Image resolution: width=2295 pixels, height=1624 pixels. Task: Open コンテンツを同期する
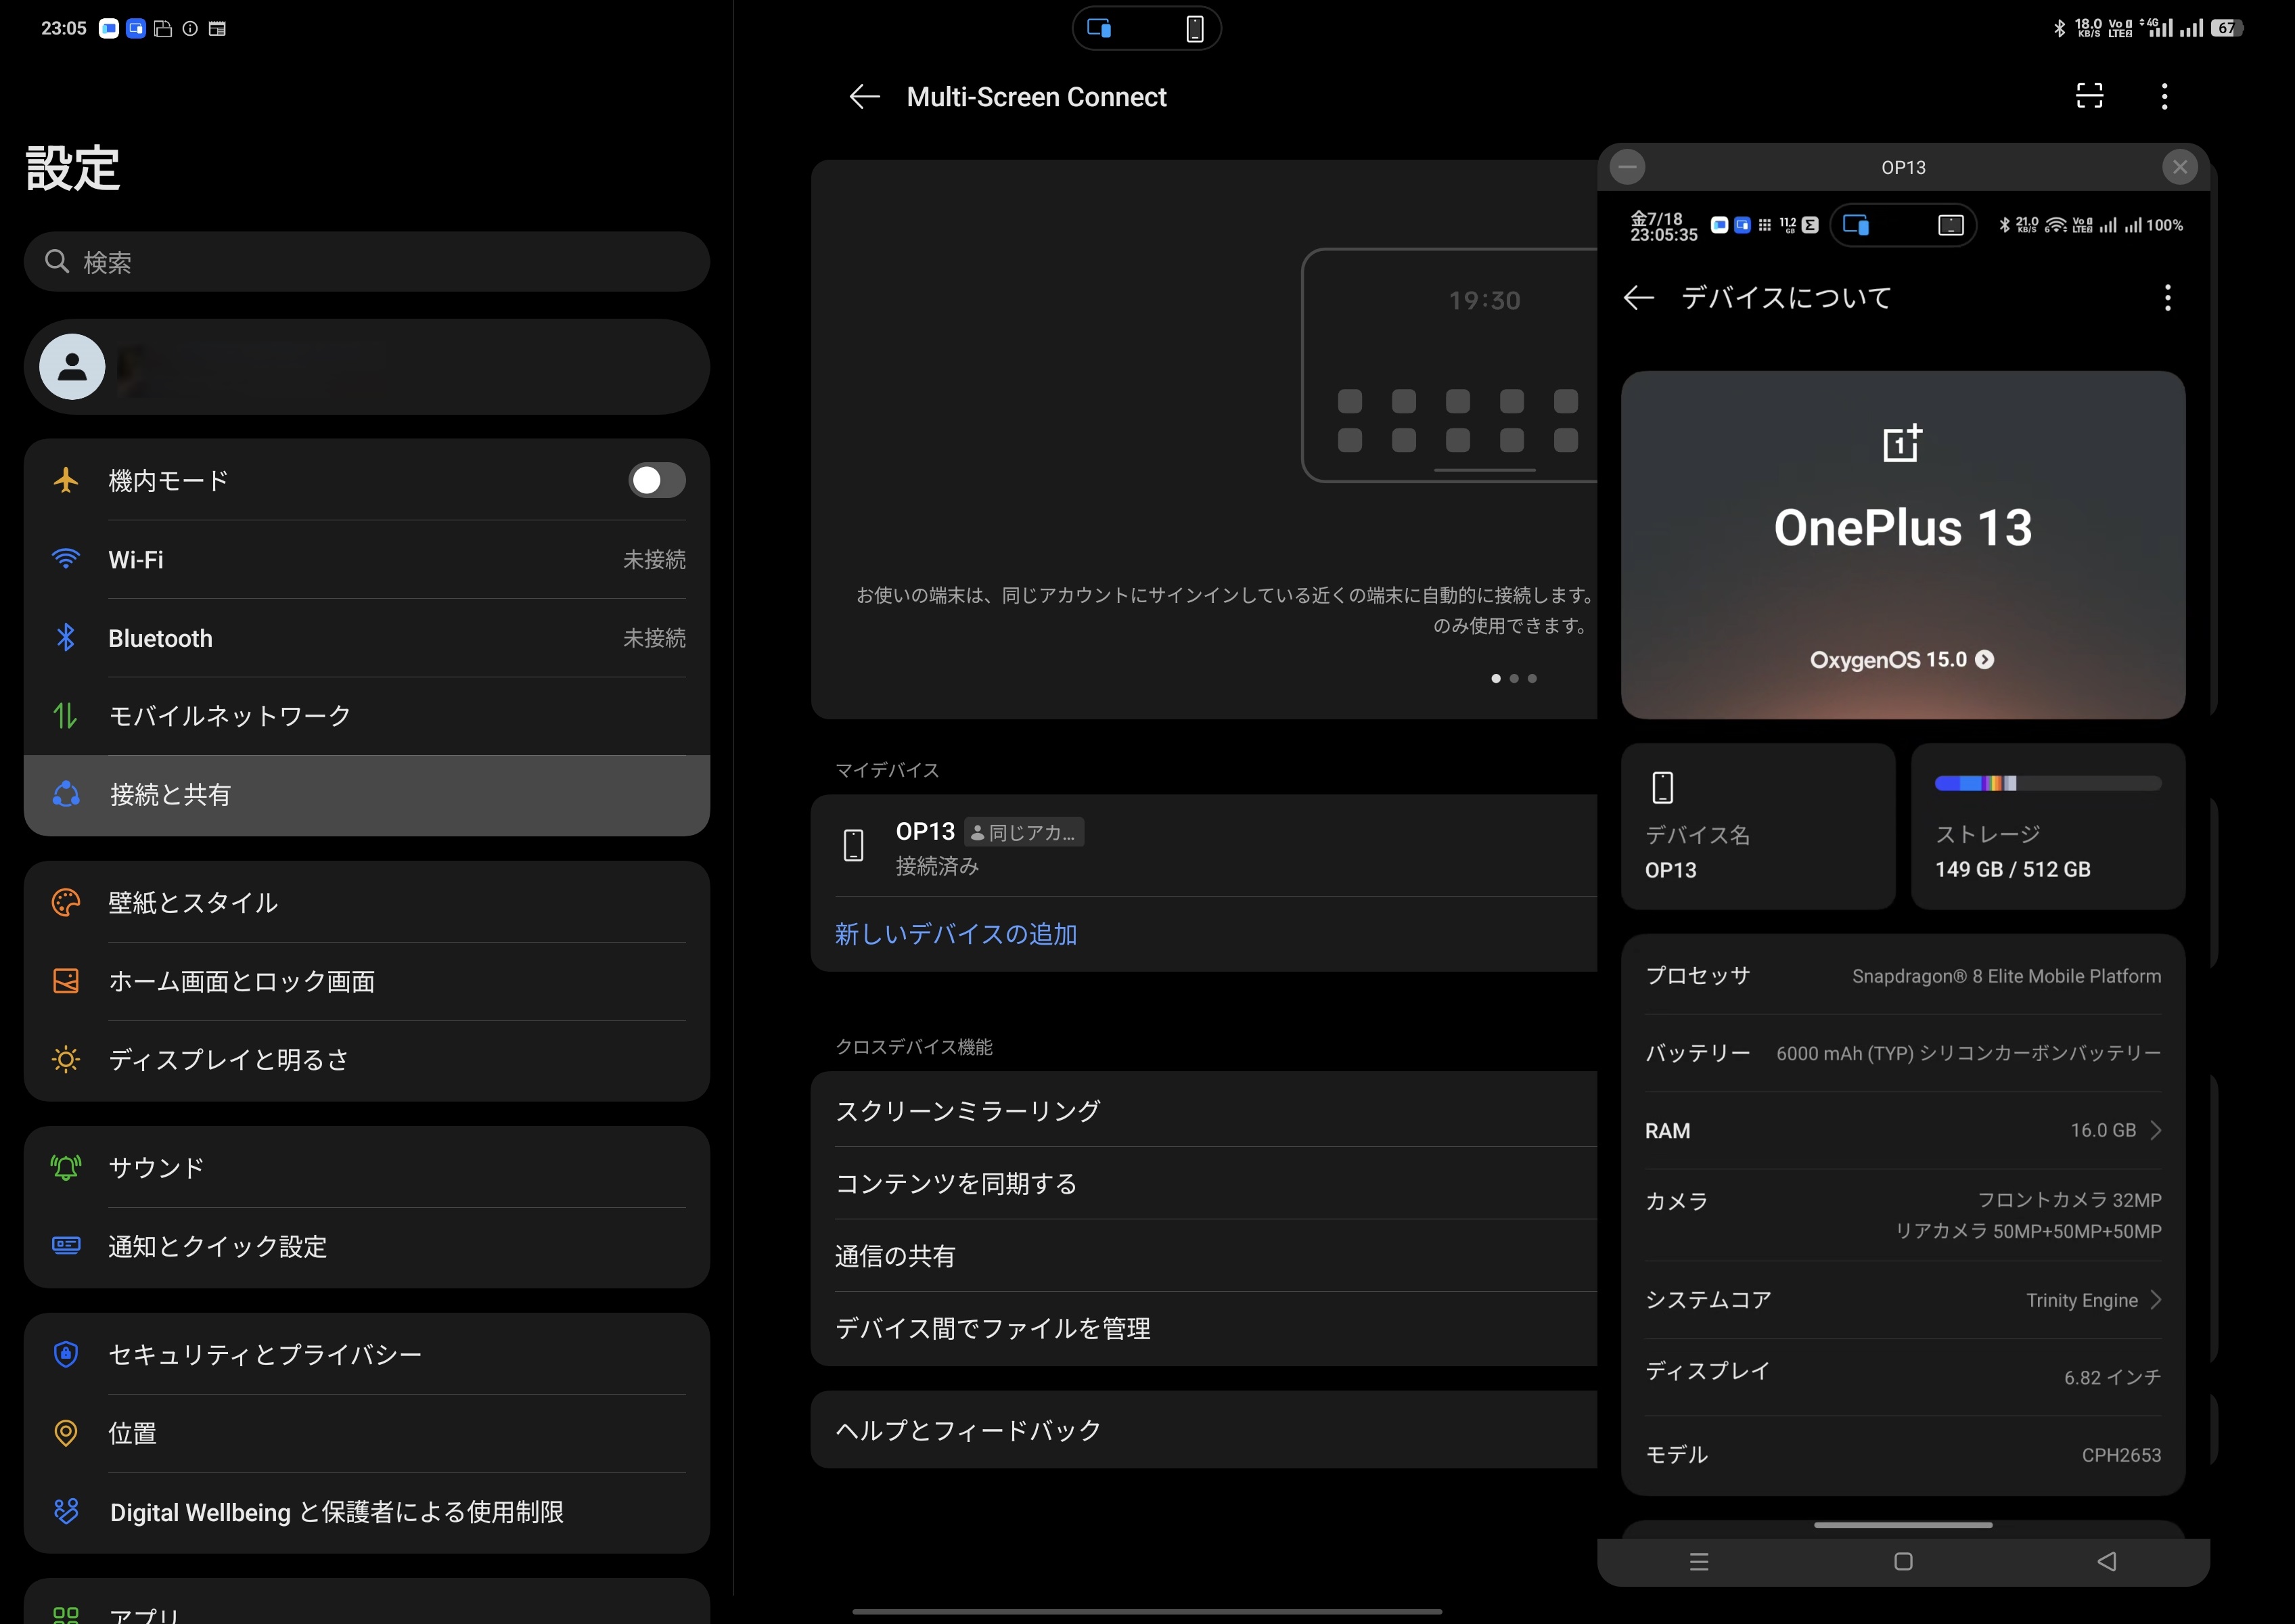[1204, 1183]
